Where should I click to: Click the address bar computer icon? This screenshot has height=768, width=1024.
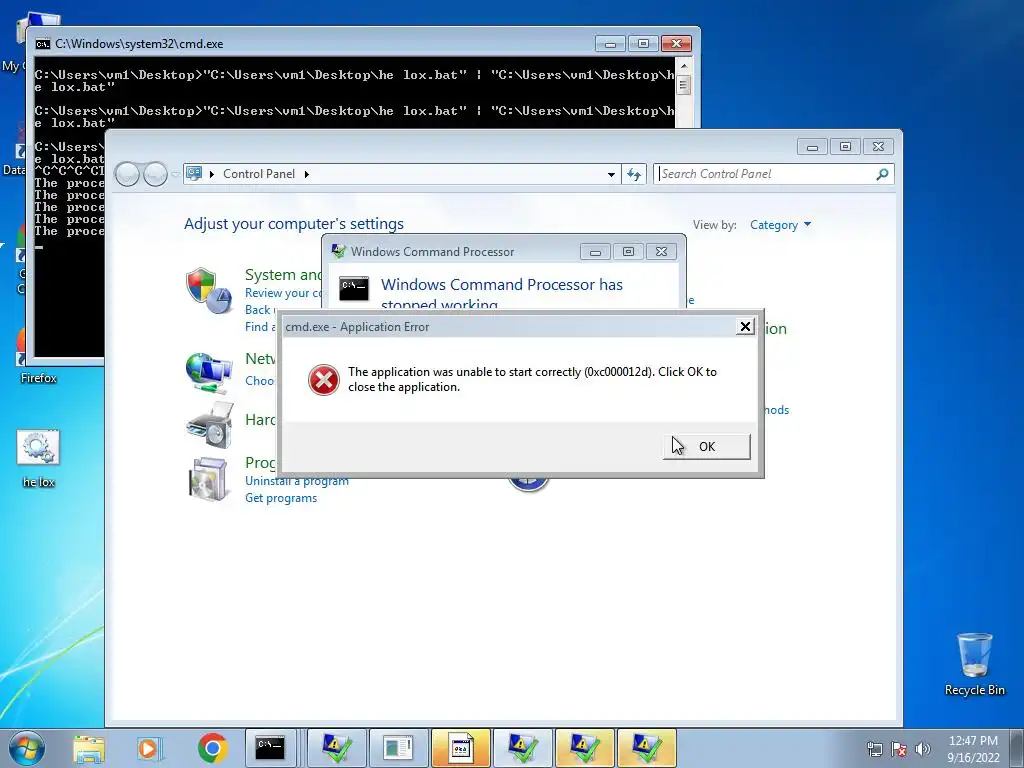194,173
